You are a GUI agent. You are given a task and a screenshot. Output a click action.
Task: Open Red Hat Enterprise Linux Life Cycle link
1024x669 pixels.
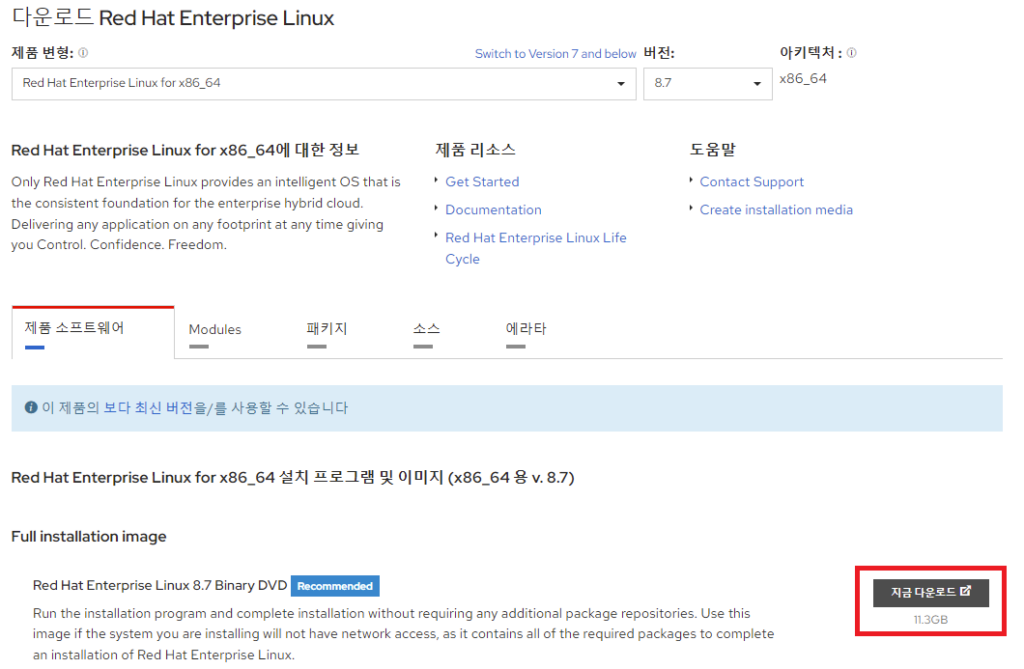pos(536,248)
